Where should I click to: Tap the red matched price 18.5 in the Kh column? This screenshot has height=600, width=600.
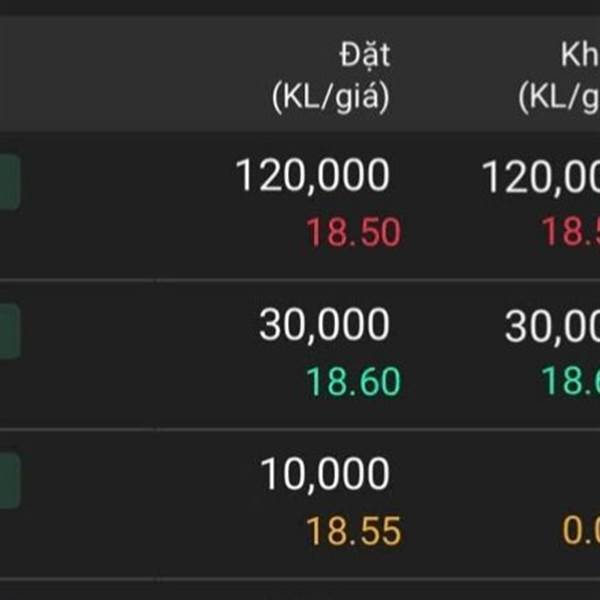coord(571,231)
